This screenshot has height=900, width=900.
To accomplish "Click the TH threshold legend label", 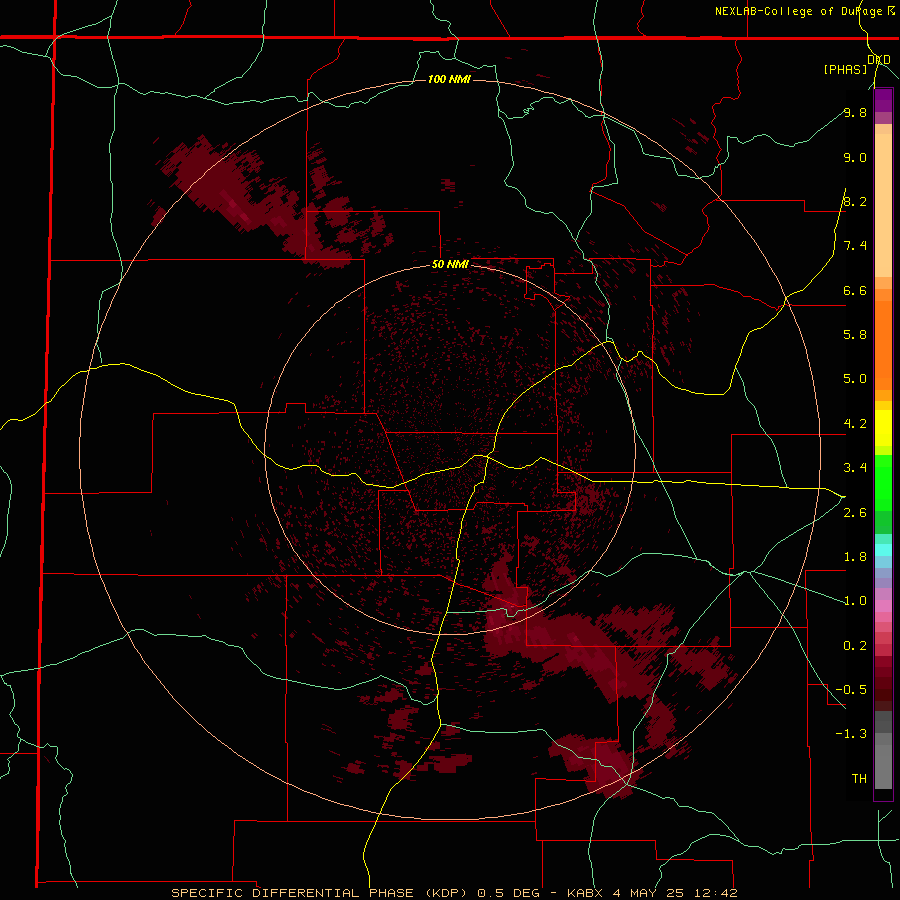I will 859,778.
